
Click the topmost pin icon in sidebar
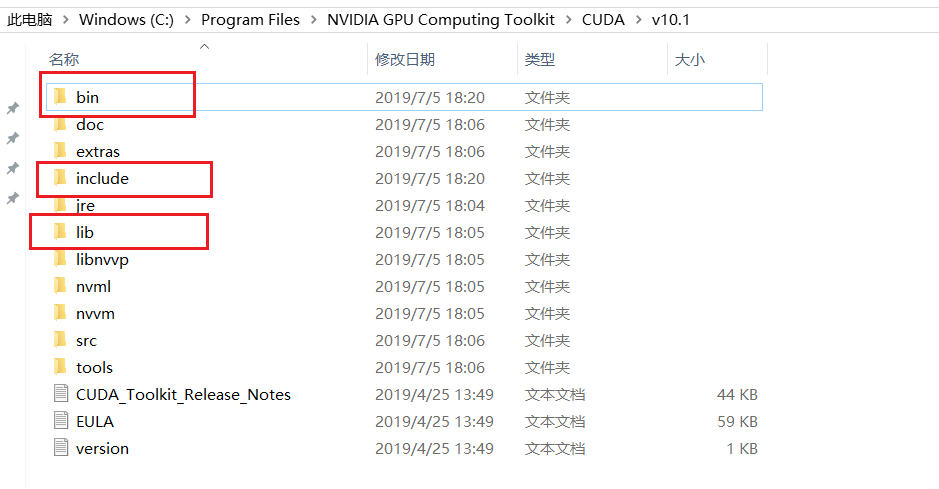(x=13, y=108)
